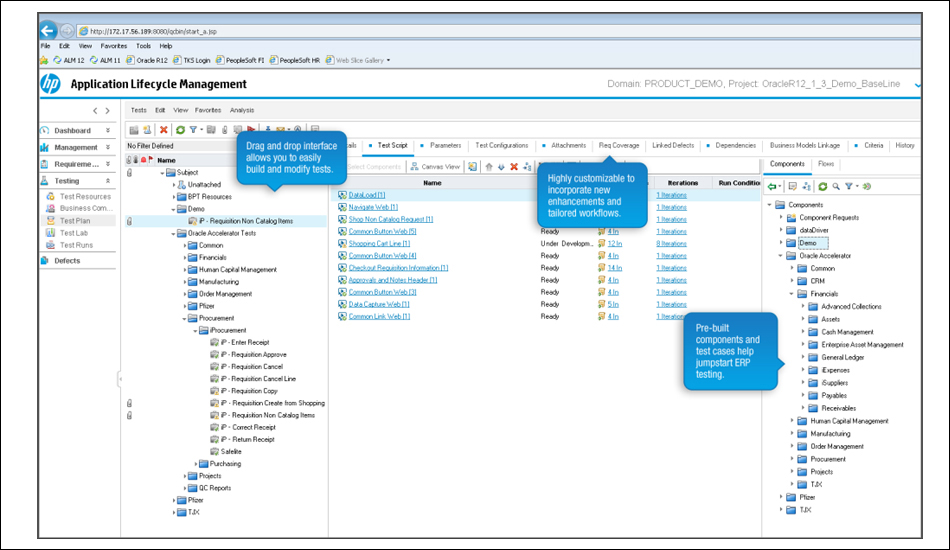The height and width of the screenshot is (550, 950).
Task: Open the Web Slice Gallery dropdown
Action: [x=388, y=61]
